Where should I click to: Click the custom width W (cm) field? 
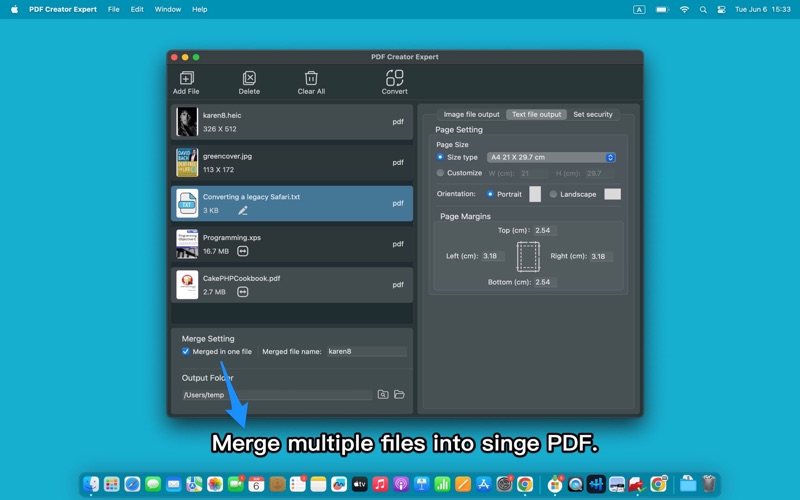pyautogui.click(x=533, y=173)
